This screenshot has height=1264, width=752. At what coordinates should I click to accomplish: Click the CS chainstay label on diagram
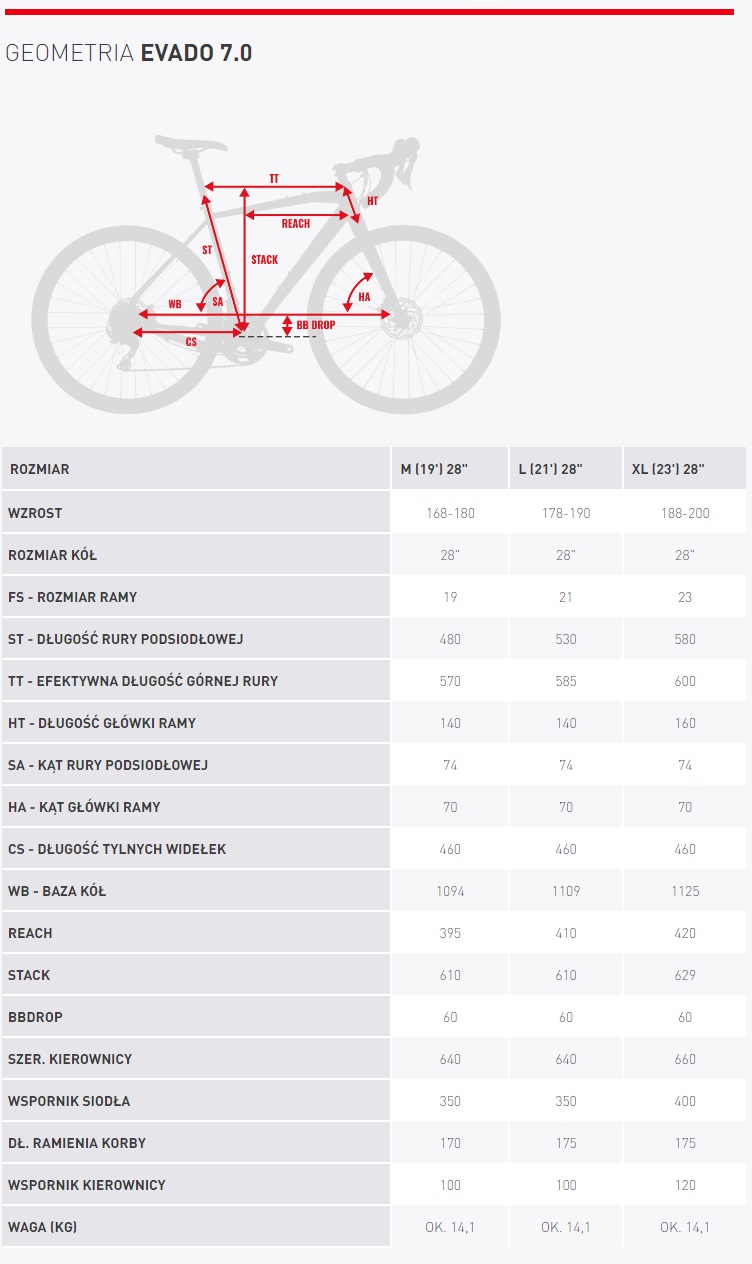click(x=191, y=342)
